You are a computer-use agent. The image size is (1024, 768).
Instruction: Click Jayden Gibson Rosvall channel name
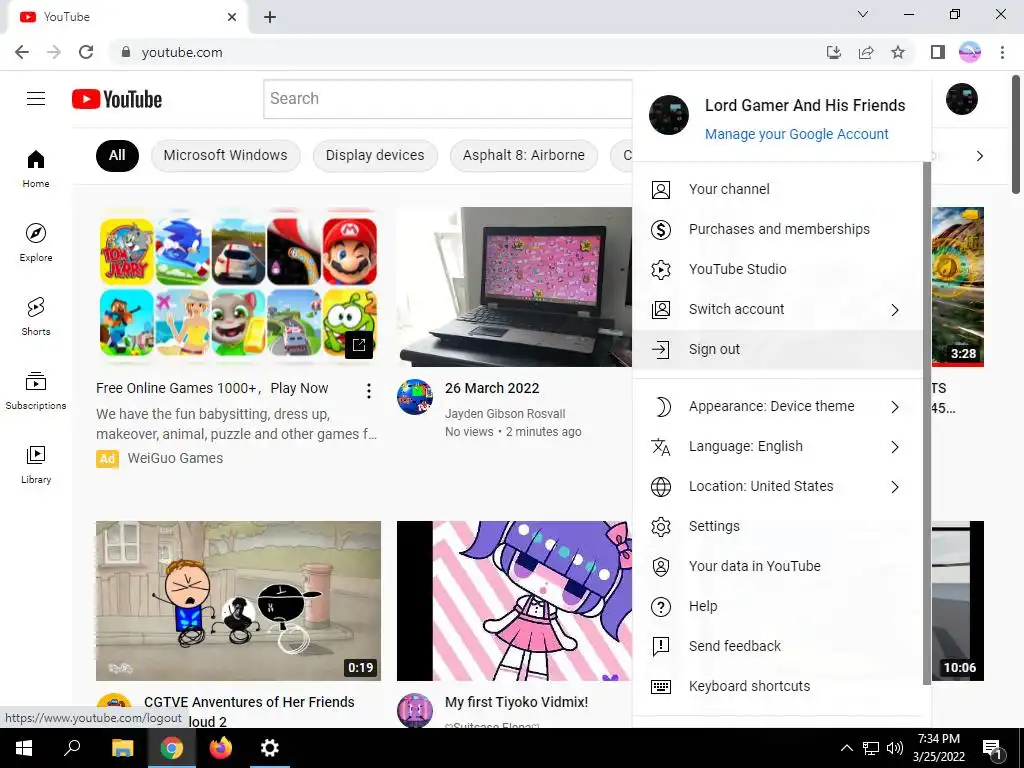coord(505,414)
